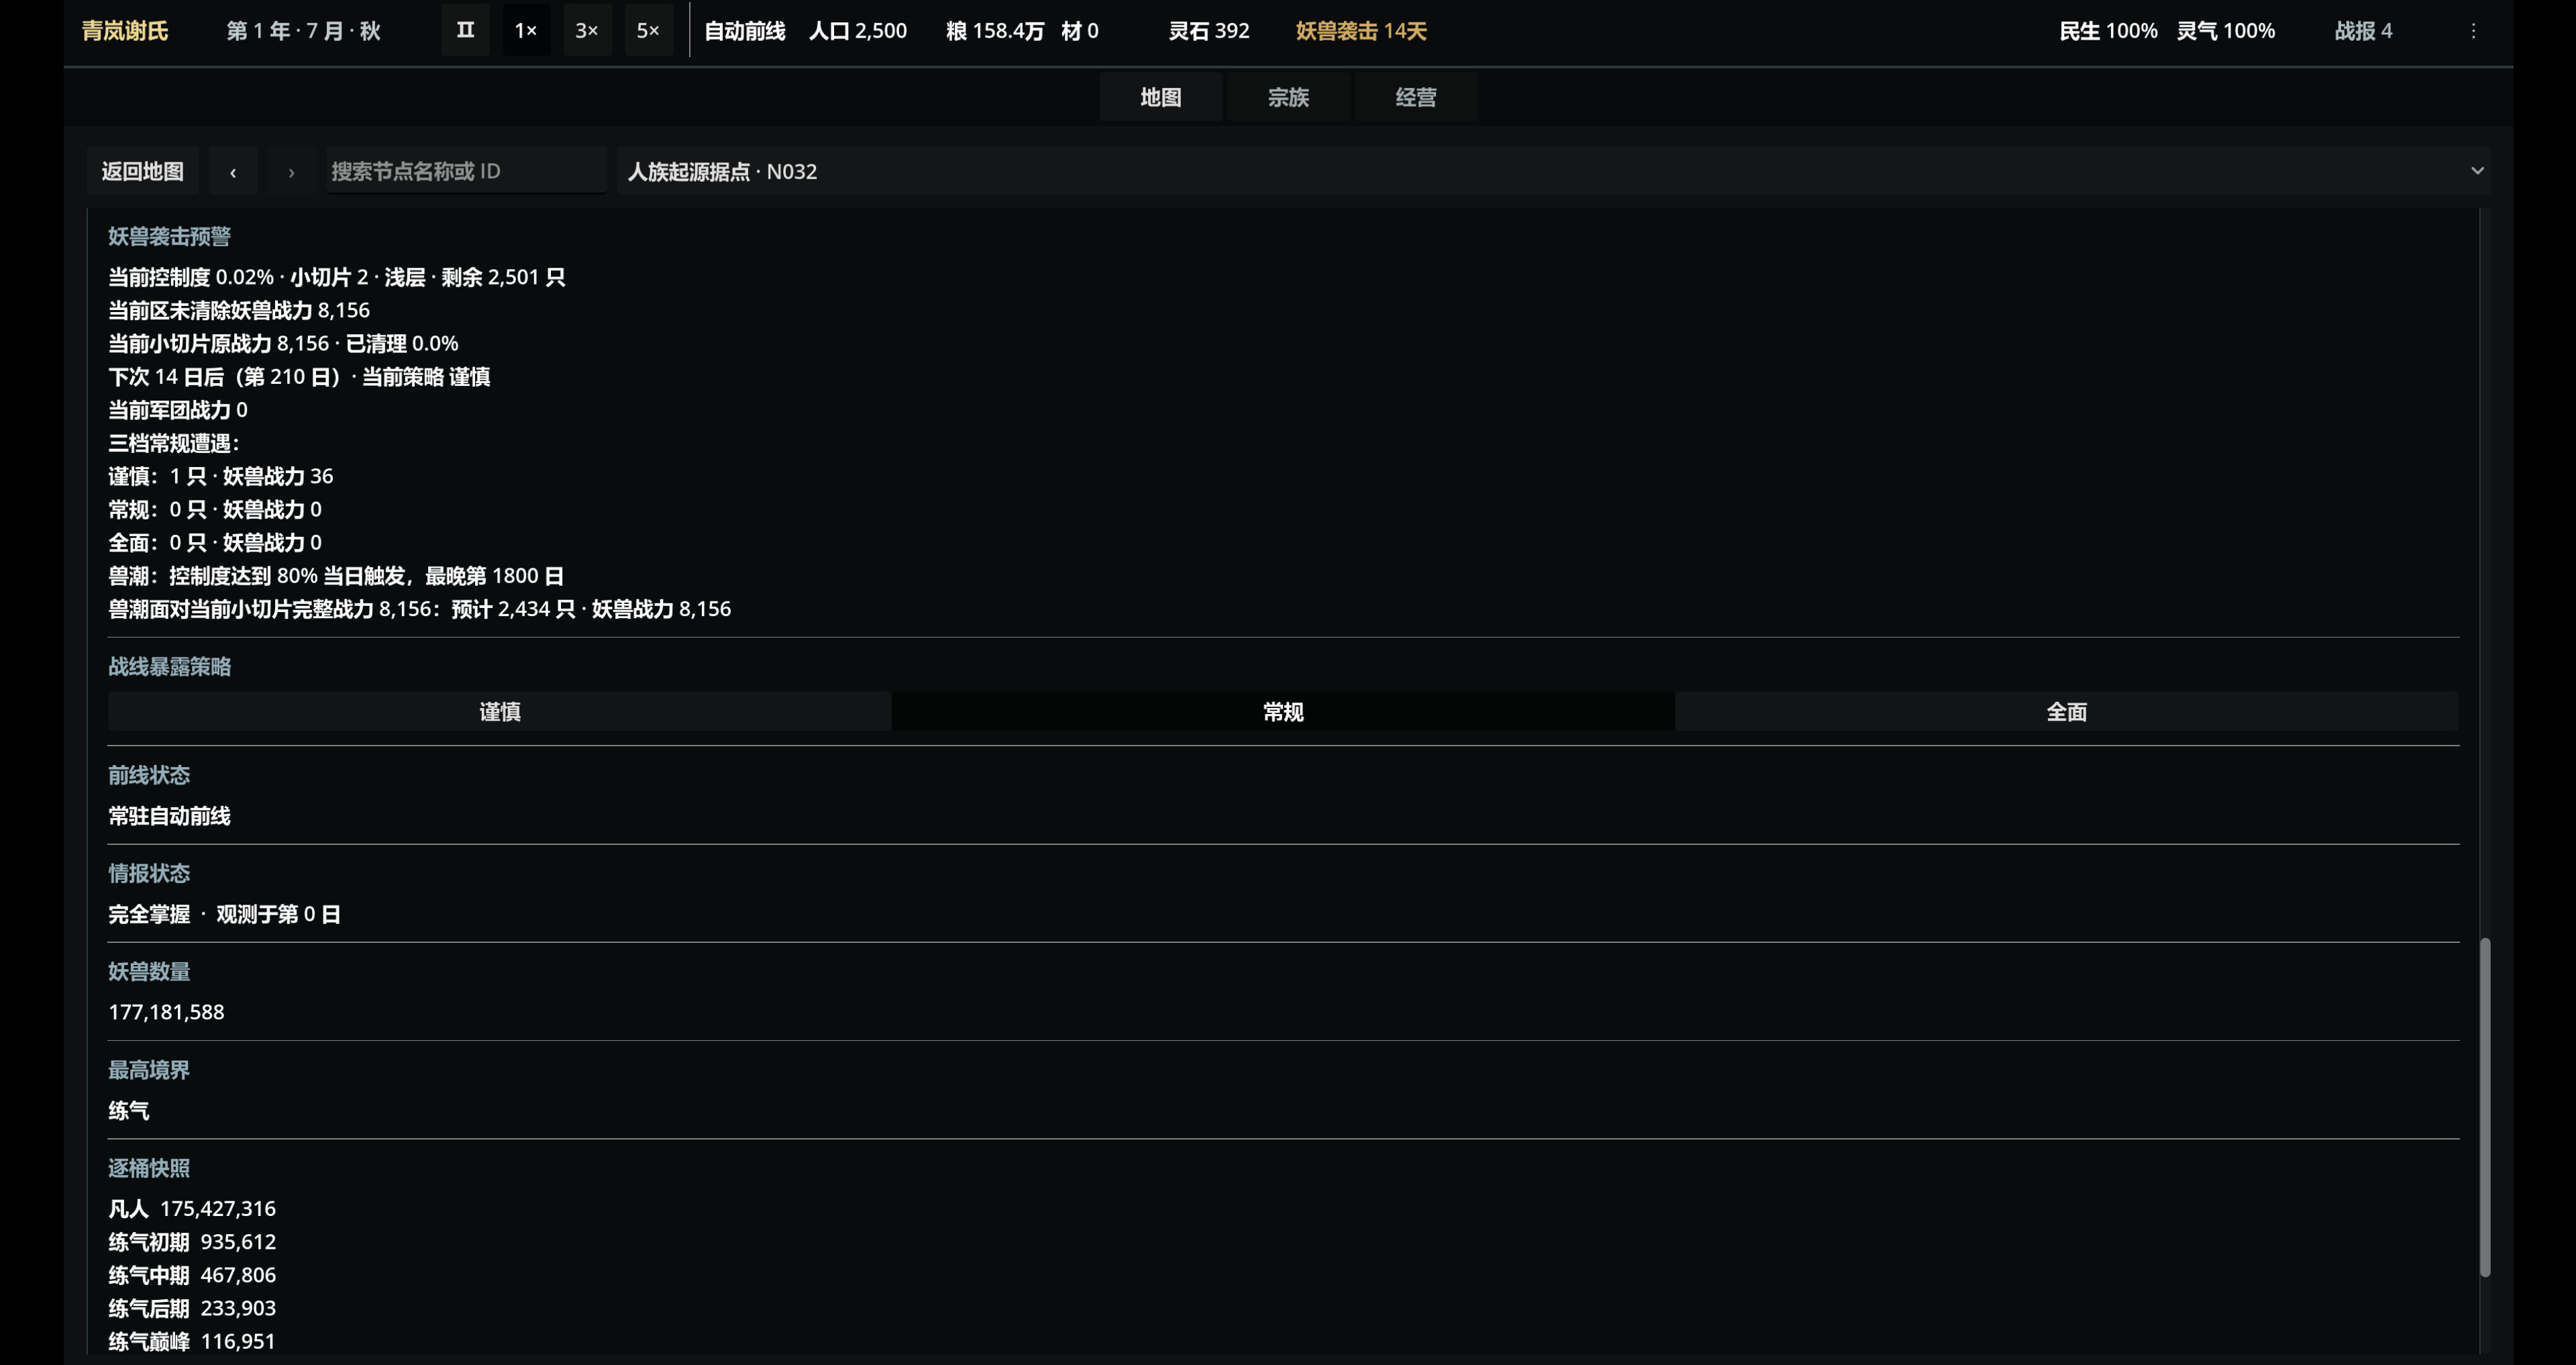This screenshot has width=2576, height=1365.
Task: Select the 常规 exposure strategy
Action: (1283, 711)
